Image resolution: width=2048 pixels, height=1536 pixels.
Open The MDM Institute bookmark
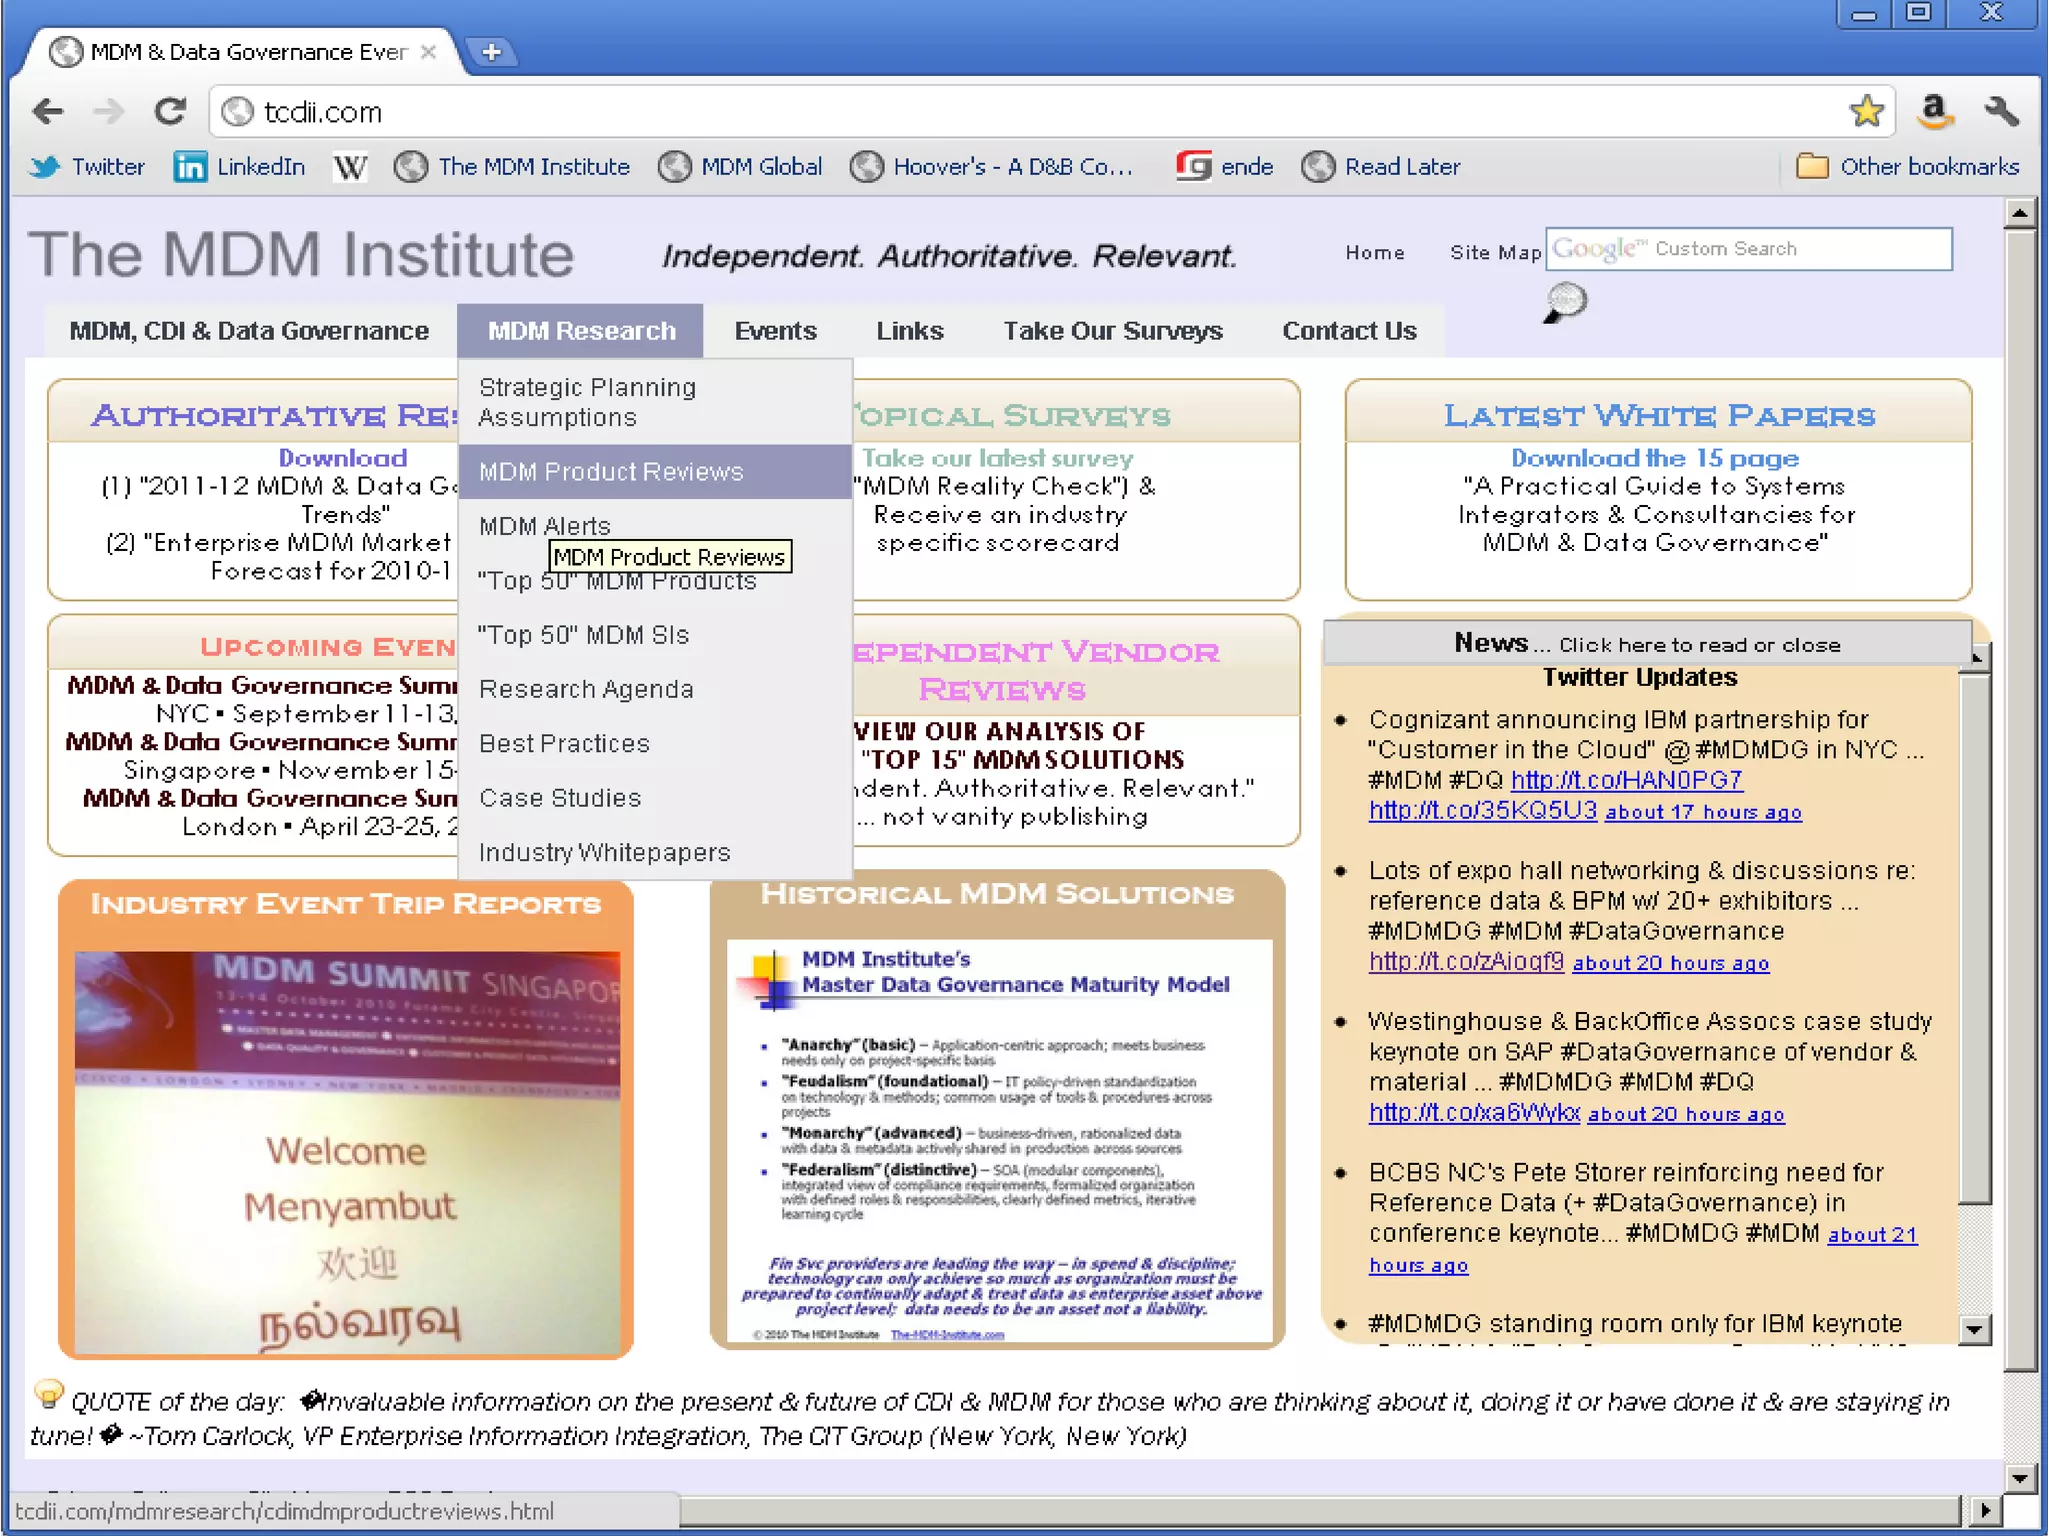[x=512, y=167]
